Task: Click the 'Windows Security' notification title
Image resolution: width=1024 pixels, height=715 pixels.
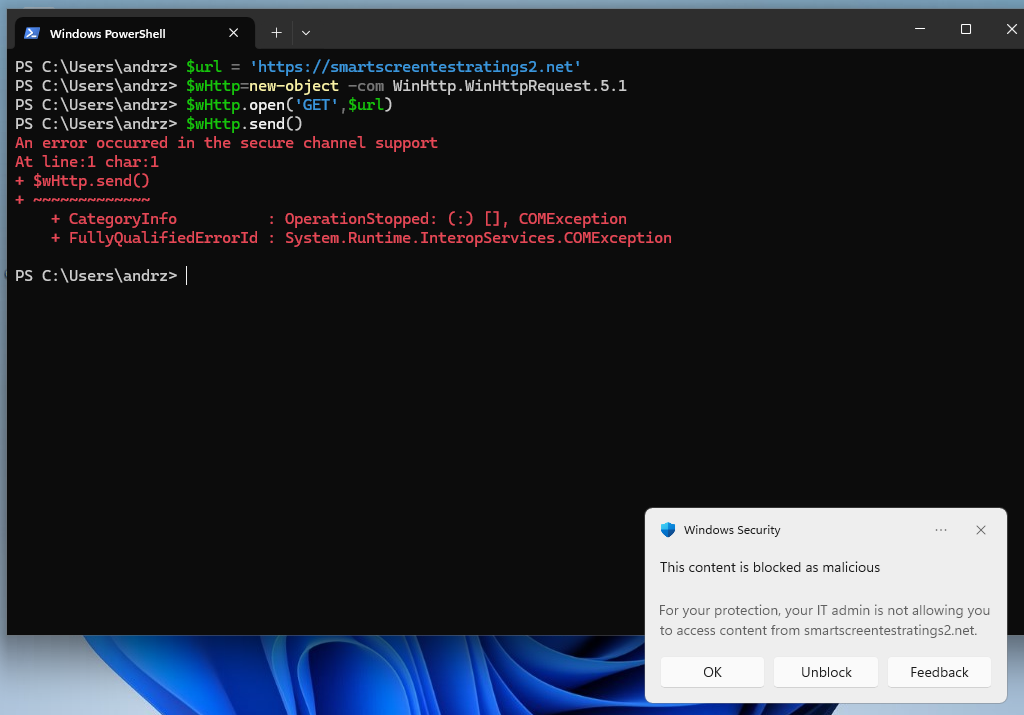Action: click(731, 530)
